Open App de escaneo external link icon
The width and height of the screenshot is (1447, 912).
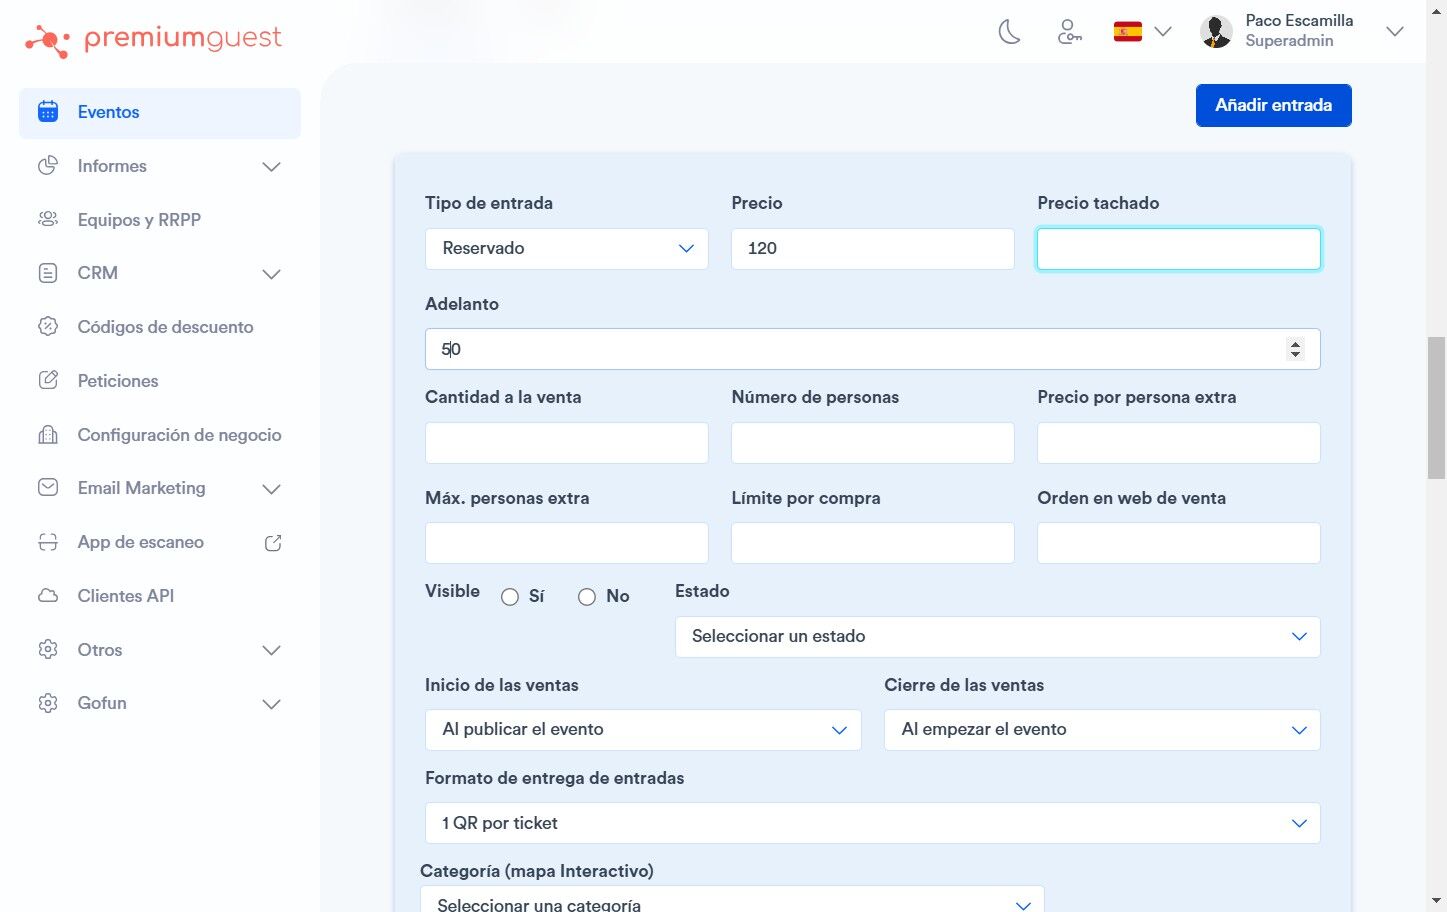[x=273, y=543]
